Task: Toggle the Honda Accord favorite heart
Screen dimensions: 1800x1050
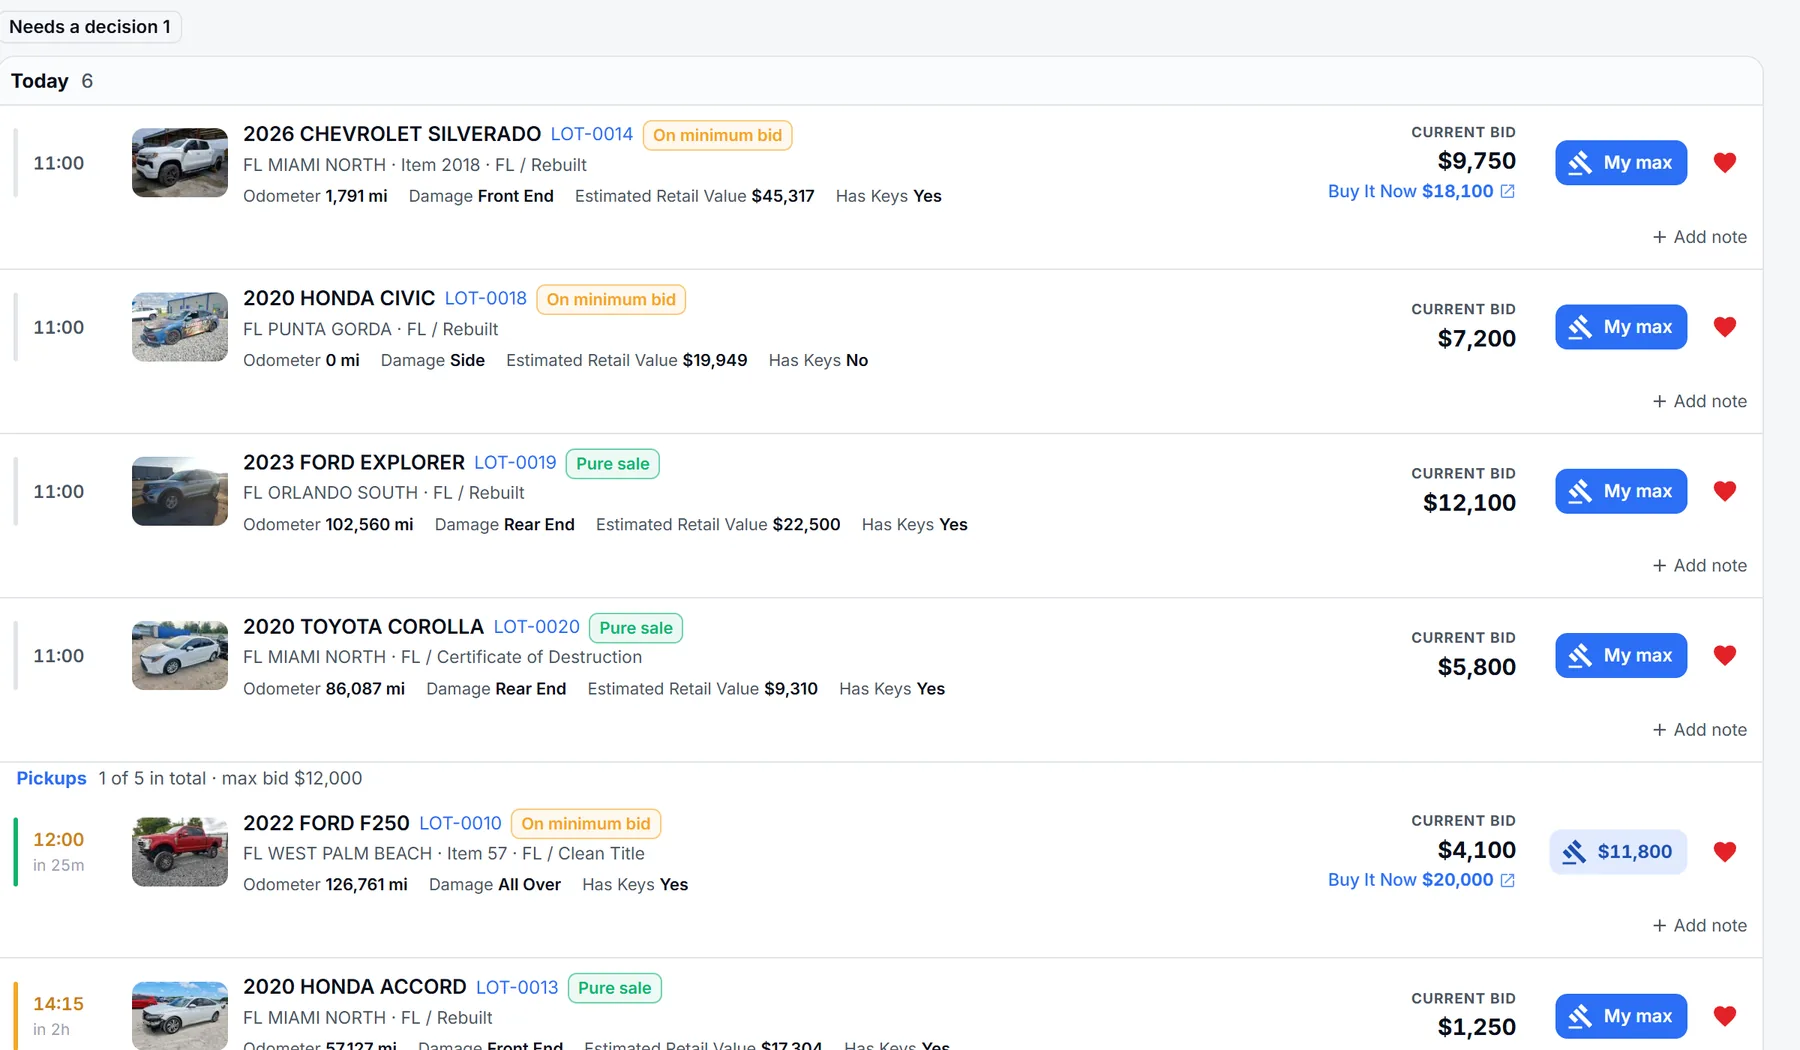Action: tap(1724, 1016)
